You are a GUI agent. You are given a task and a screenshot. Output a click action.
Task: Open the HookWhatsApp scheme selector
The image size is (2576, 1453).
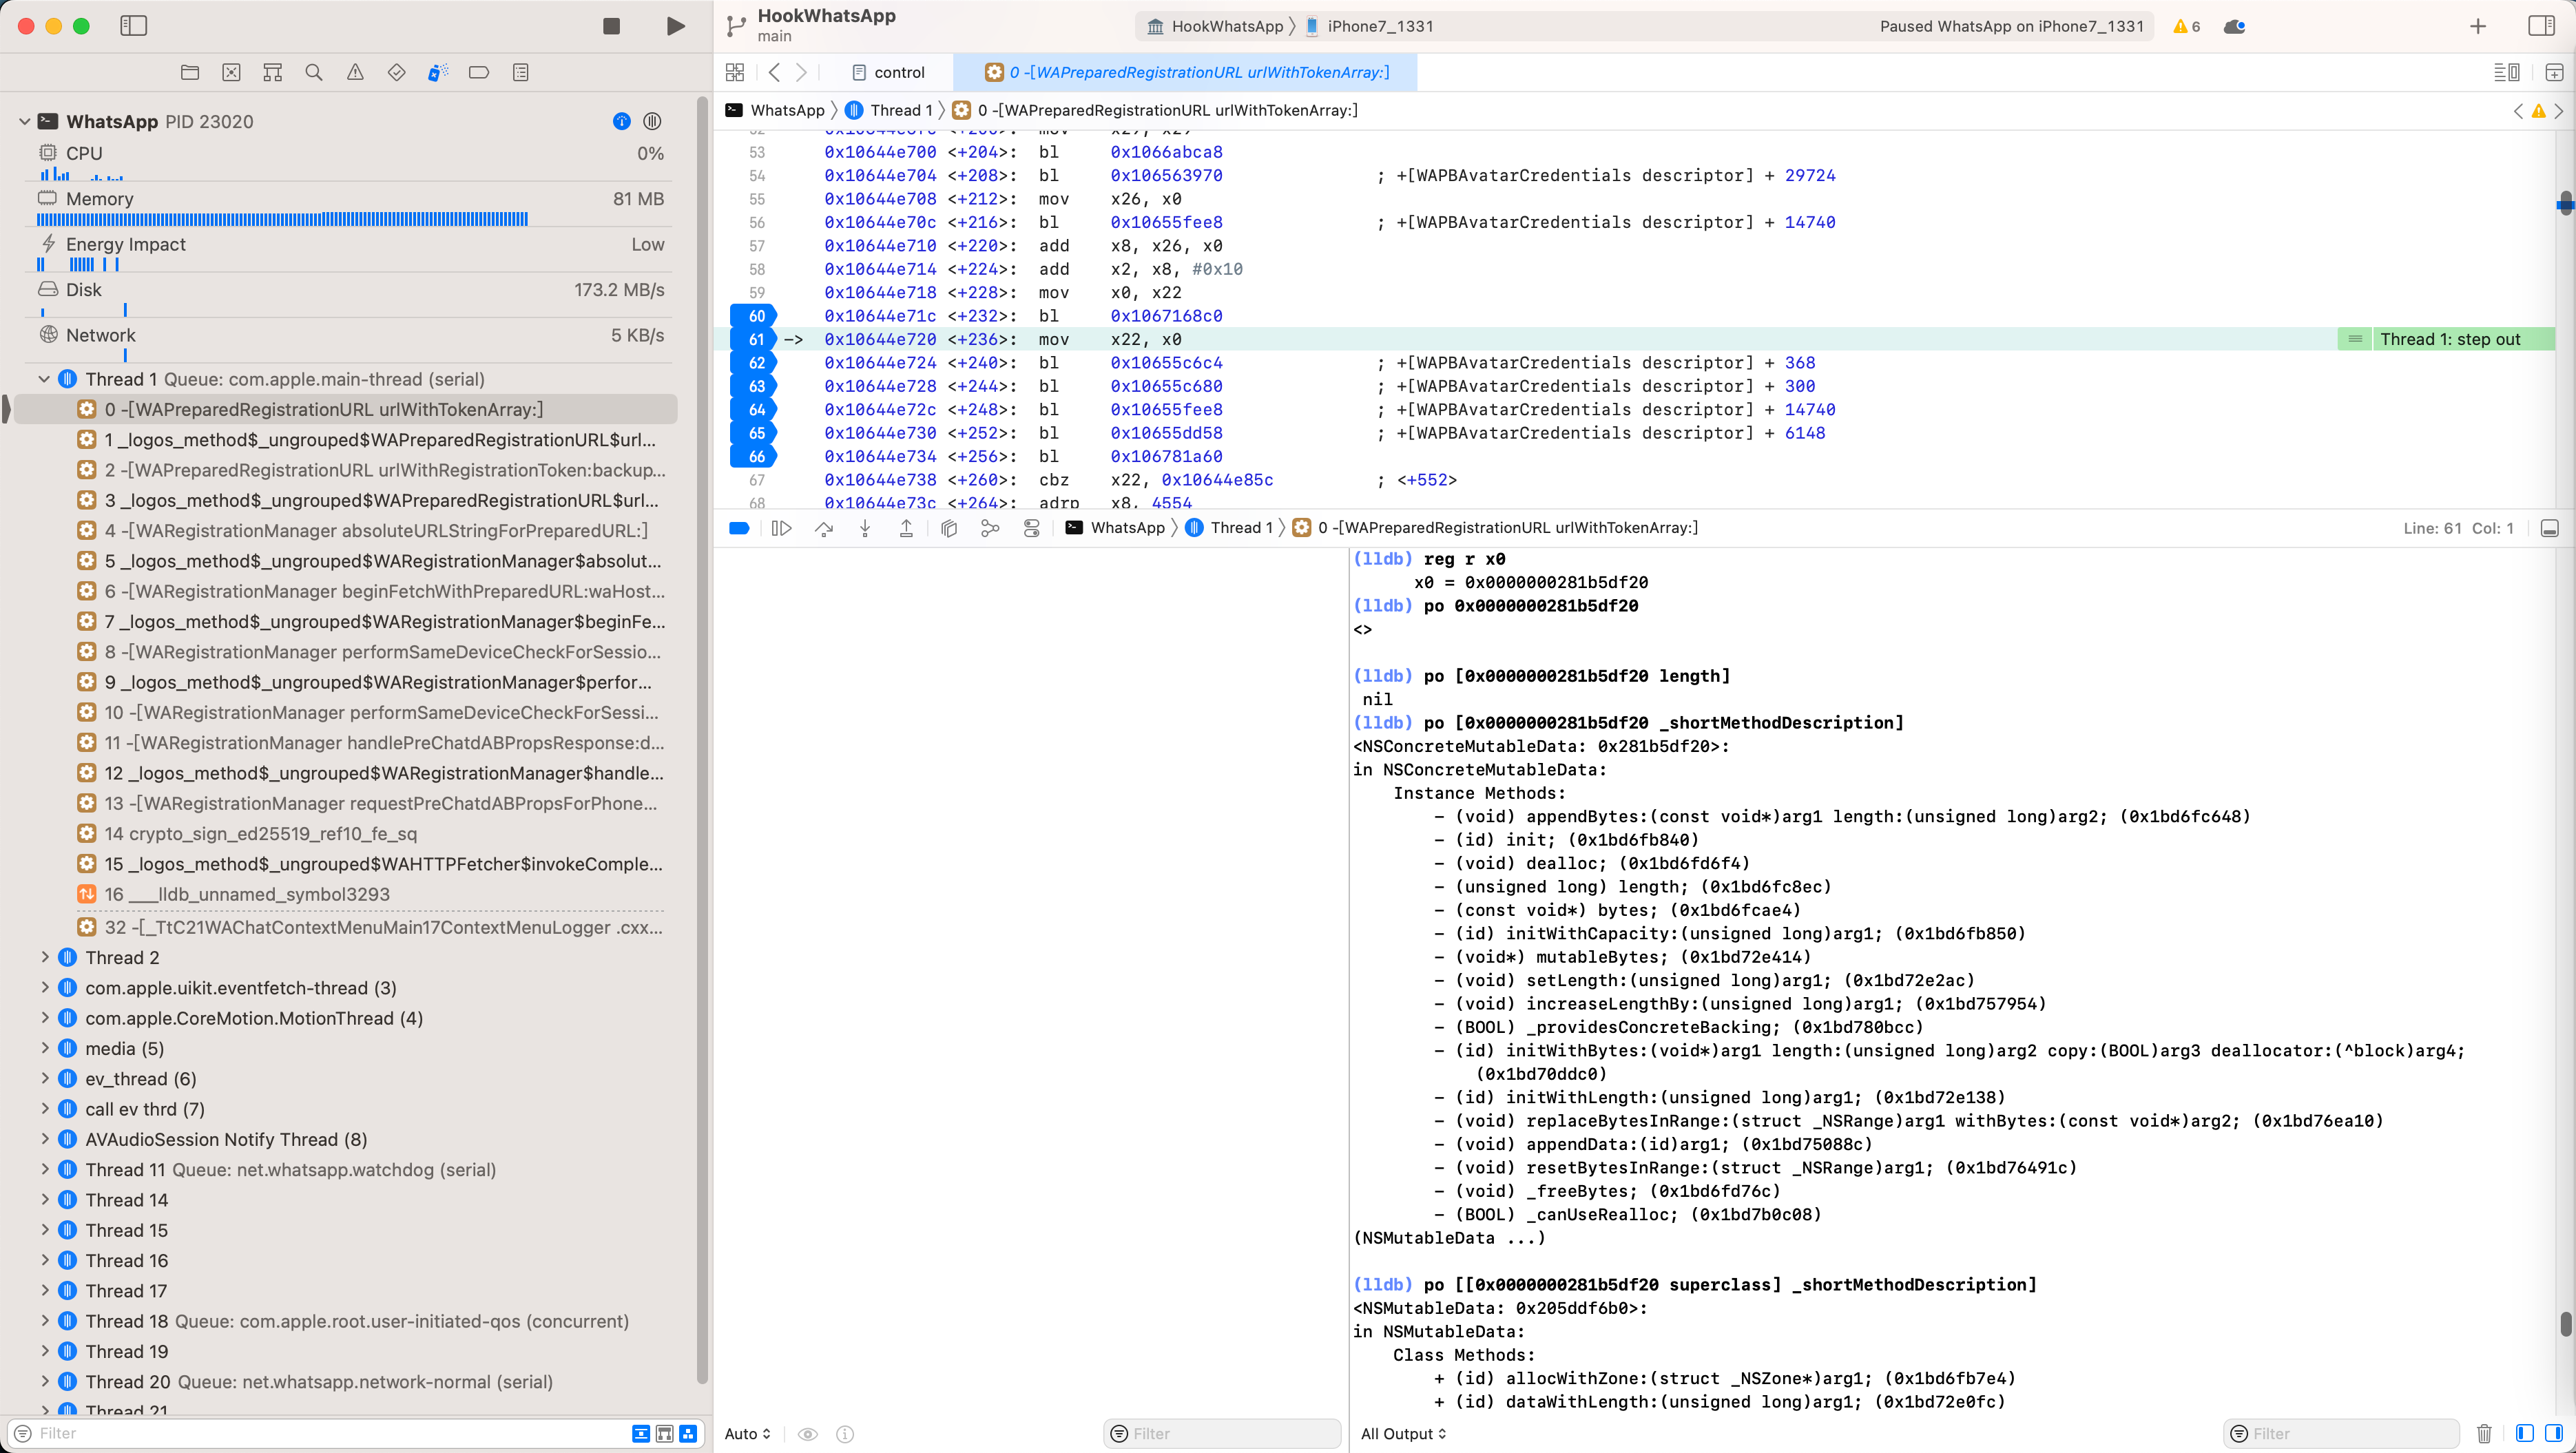pos(1215,26)
